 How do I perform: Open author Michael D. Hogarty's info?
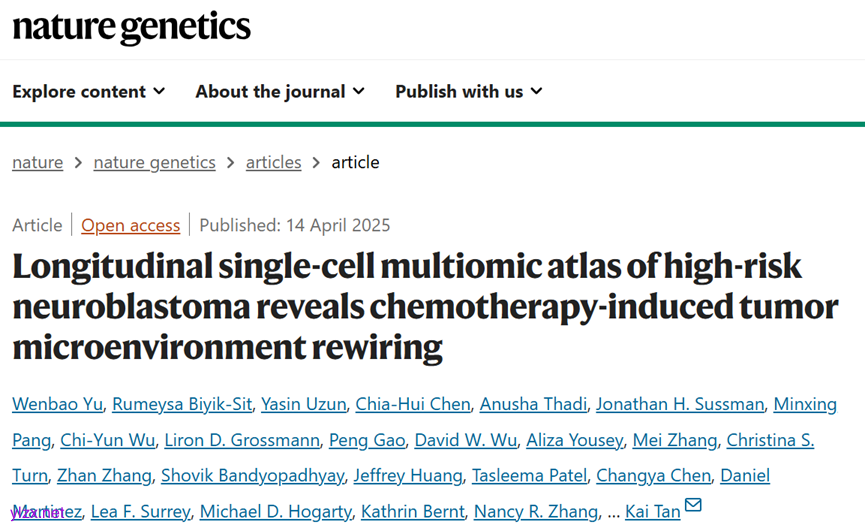point(275,511)
